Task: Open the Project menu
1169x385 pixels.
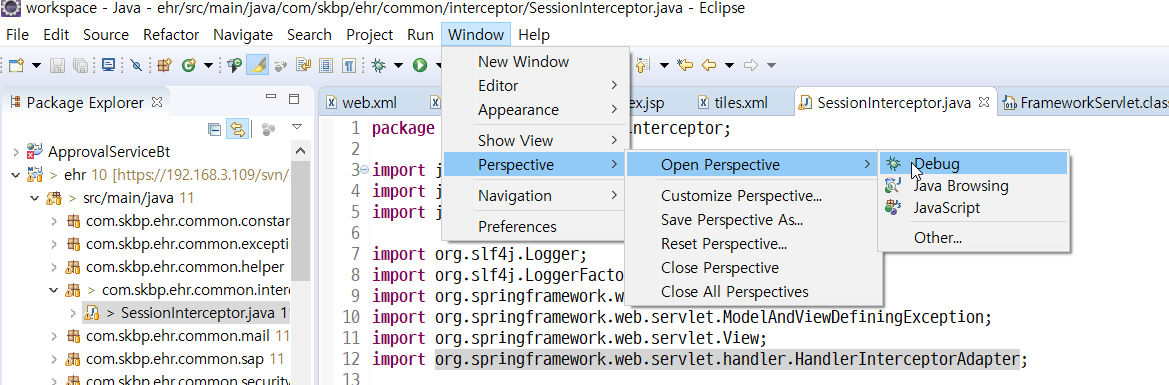Action: (x=369, y=34)
